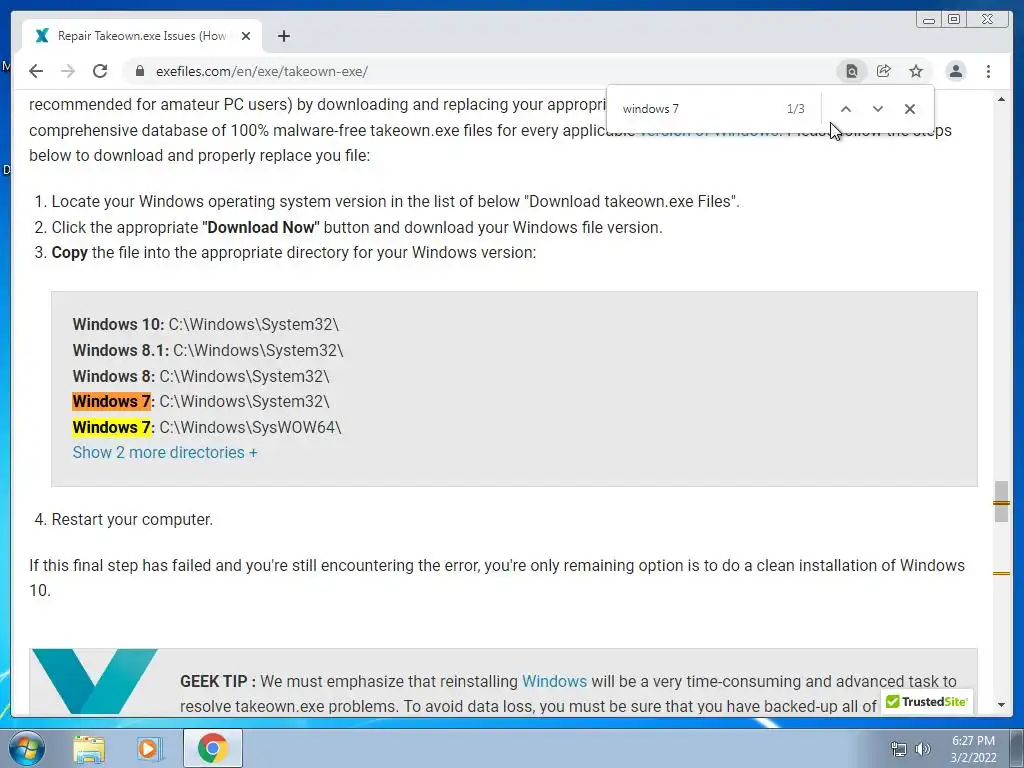
Task: Click the address bar URL
Action: (x=262, y=71)
